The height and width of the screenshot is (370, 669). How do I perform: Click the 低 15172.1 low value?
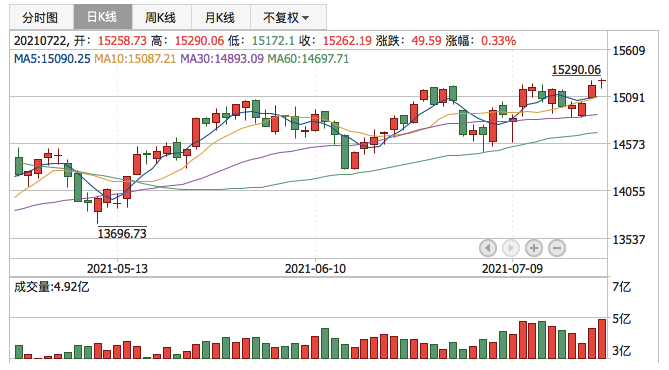pos(273,41)
